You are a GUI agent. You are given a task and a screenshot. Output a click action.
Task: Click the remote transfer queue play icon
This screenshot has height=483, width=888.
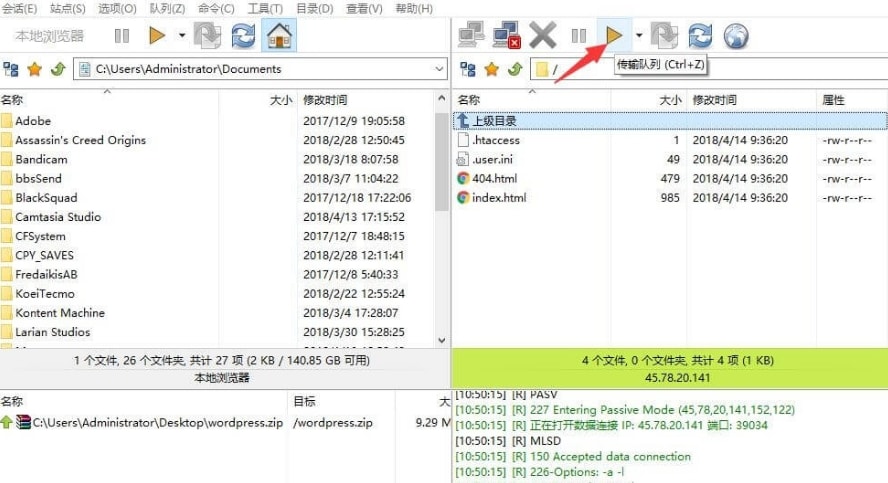point(613,37)
